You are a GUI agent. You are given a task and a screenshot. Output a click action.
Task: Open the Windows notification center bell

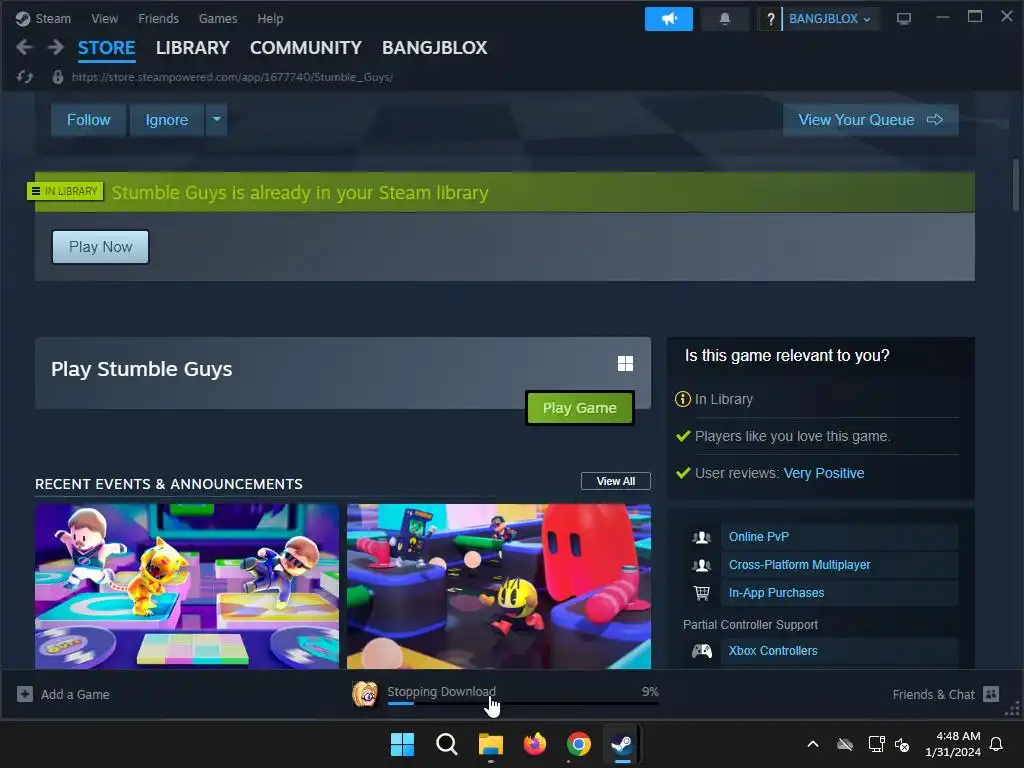[x=997, y=744]
